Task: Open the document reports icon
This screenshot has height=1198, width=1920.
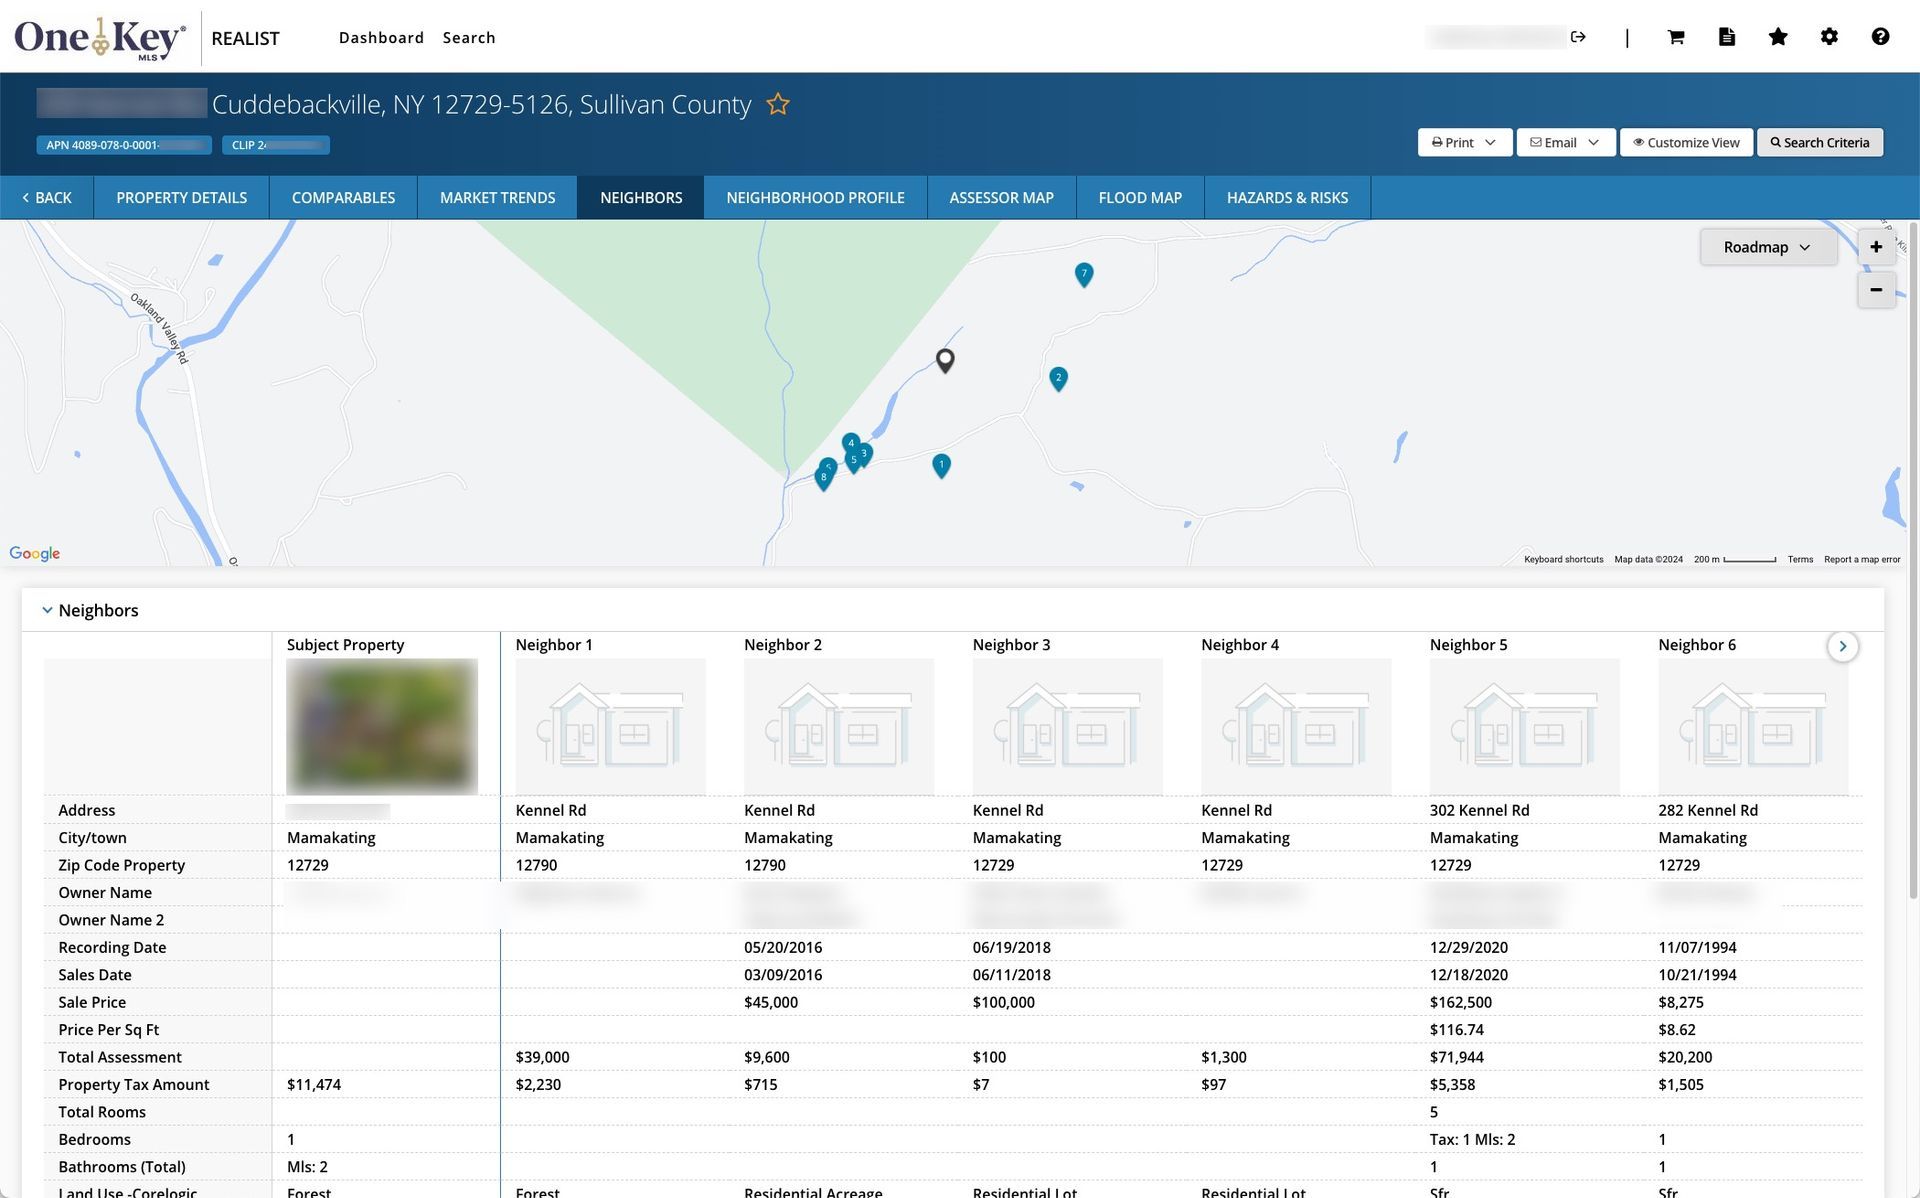Action: coord(1727,37)
